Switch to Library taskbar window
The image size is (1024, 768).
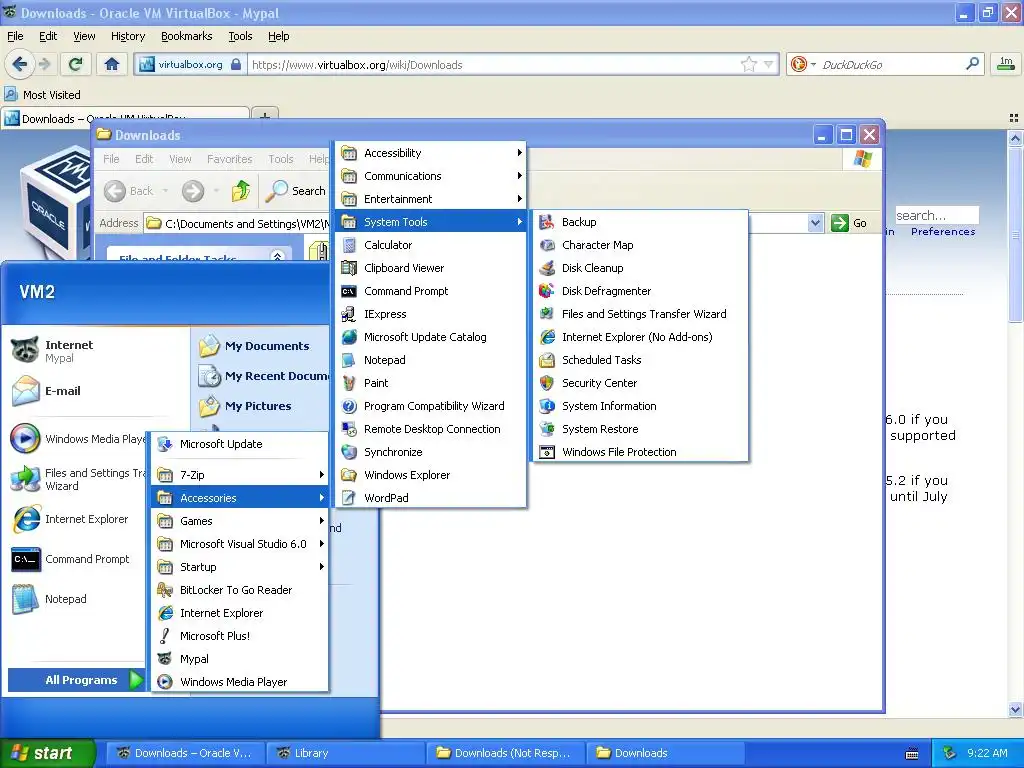click(346, 753)
